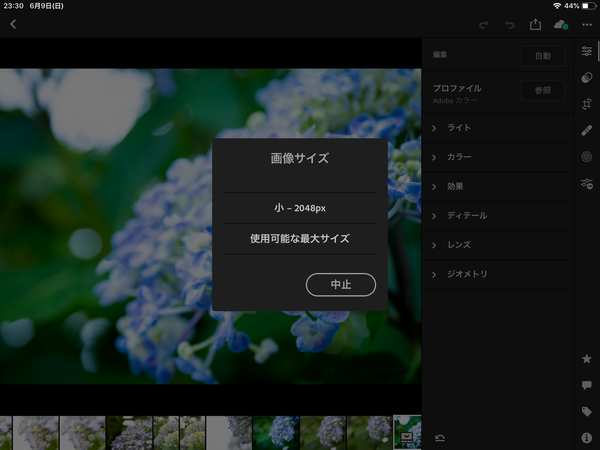Click the 参照 browse profile button
The height and width of the screenshot is (450, 600).
(x=543, y=90)
